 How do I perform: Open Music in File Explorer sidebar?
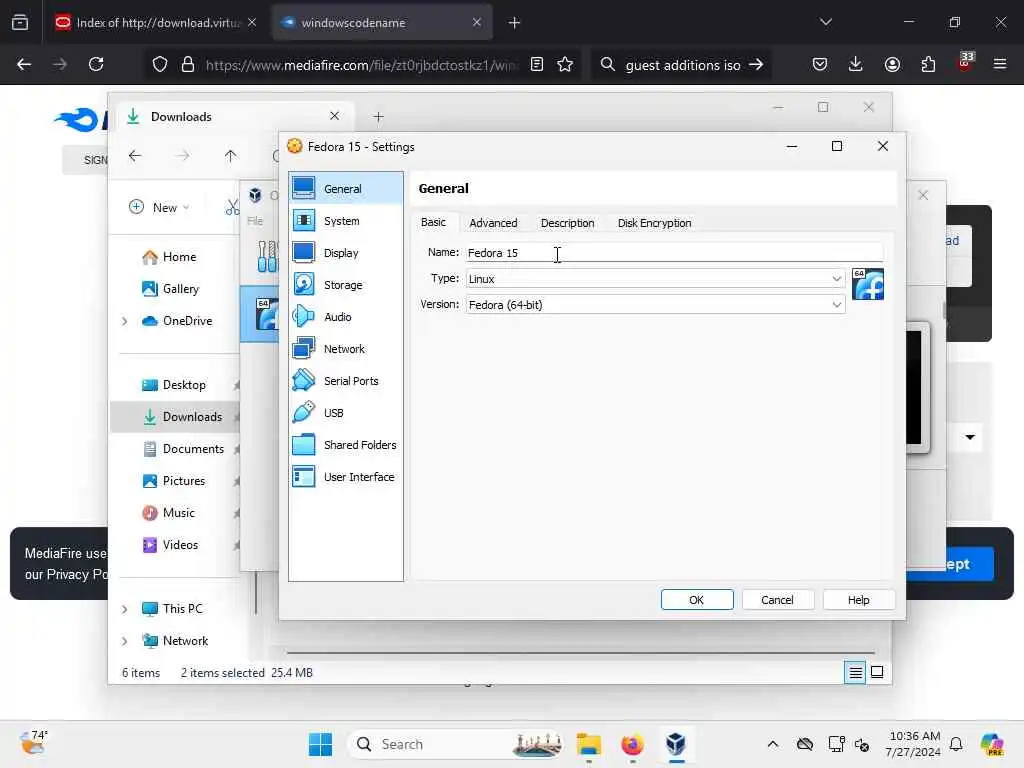click(168, 513)
